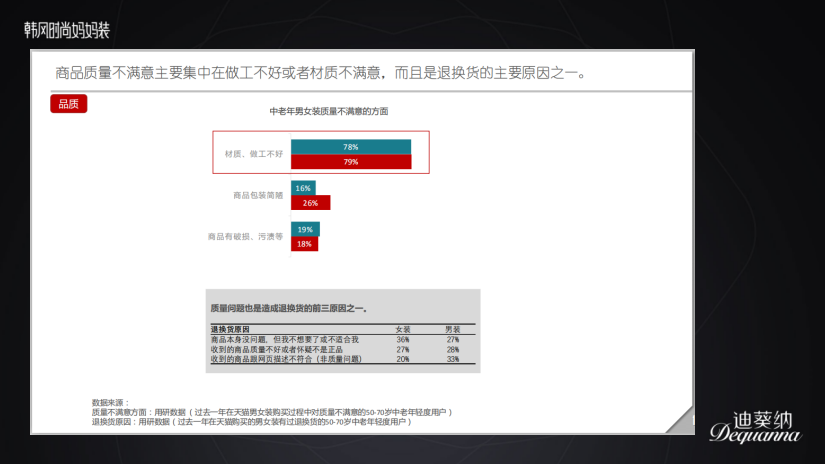Image resolution: width=825 pixels, height=464 pixels.
Task: Click the 迪葵纳 Dequanna logo
Action: click(756, 427)
